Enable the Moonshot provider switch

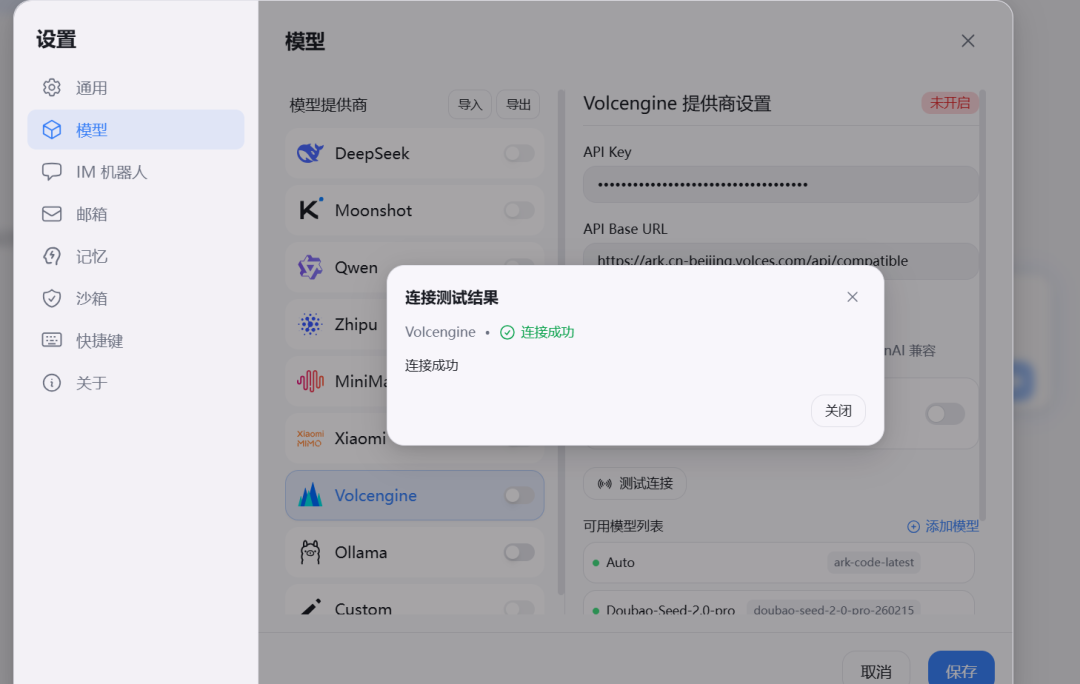click(518, 210)
